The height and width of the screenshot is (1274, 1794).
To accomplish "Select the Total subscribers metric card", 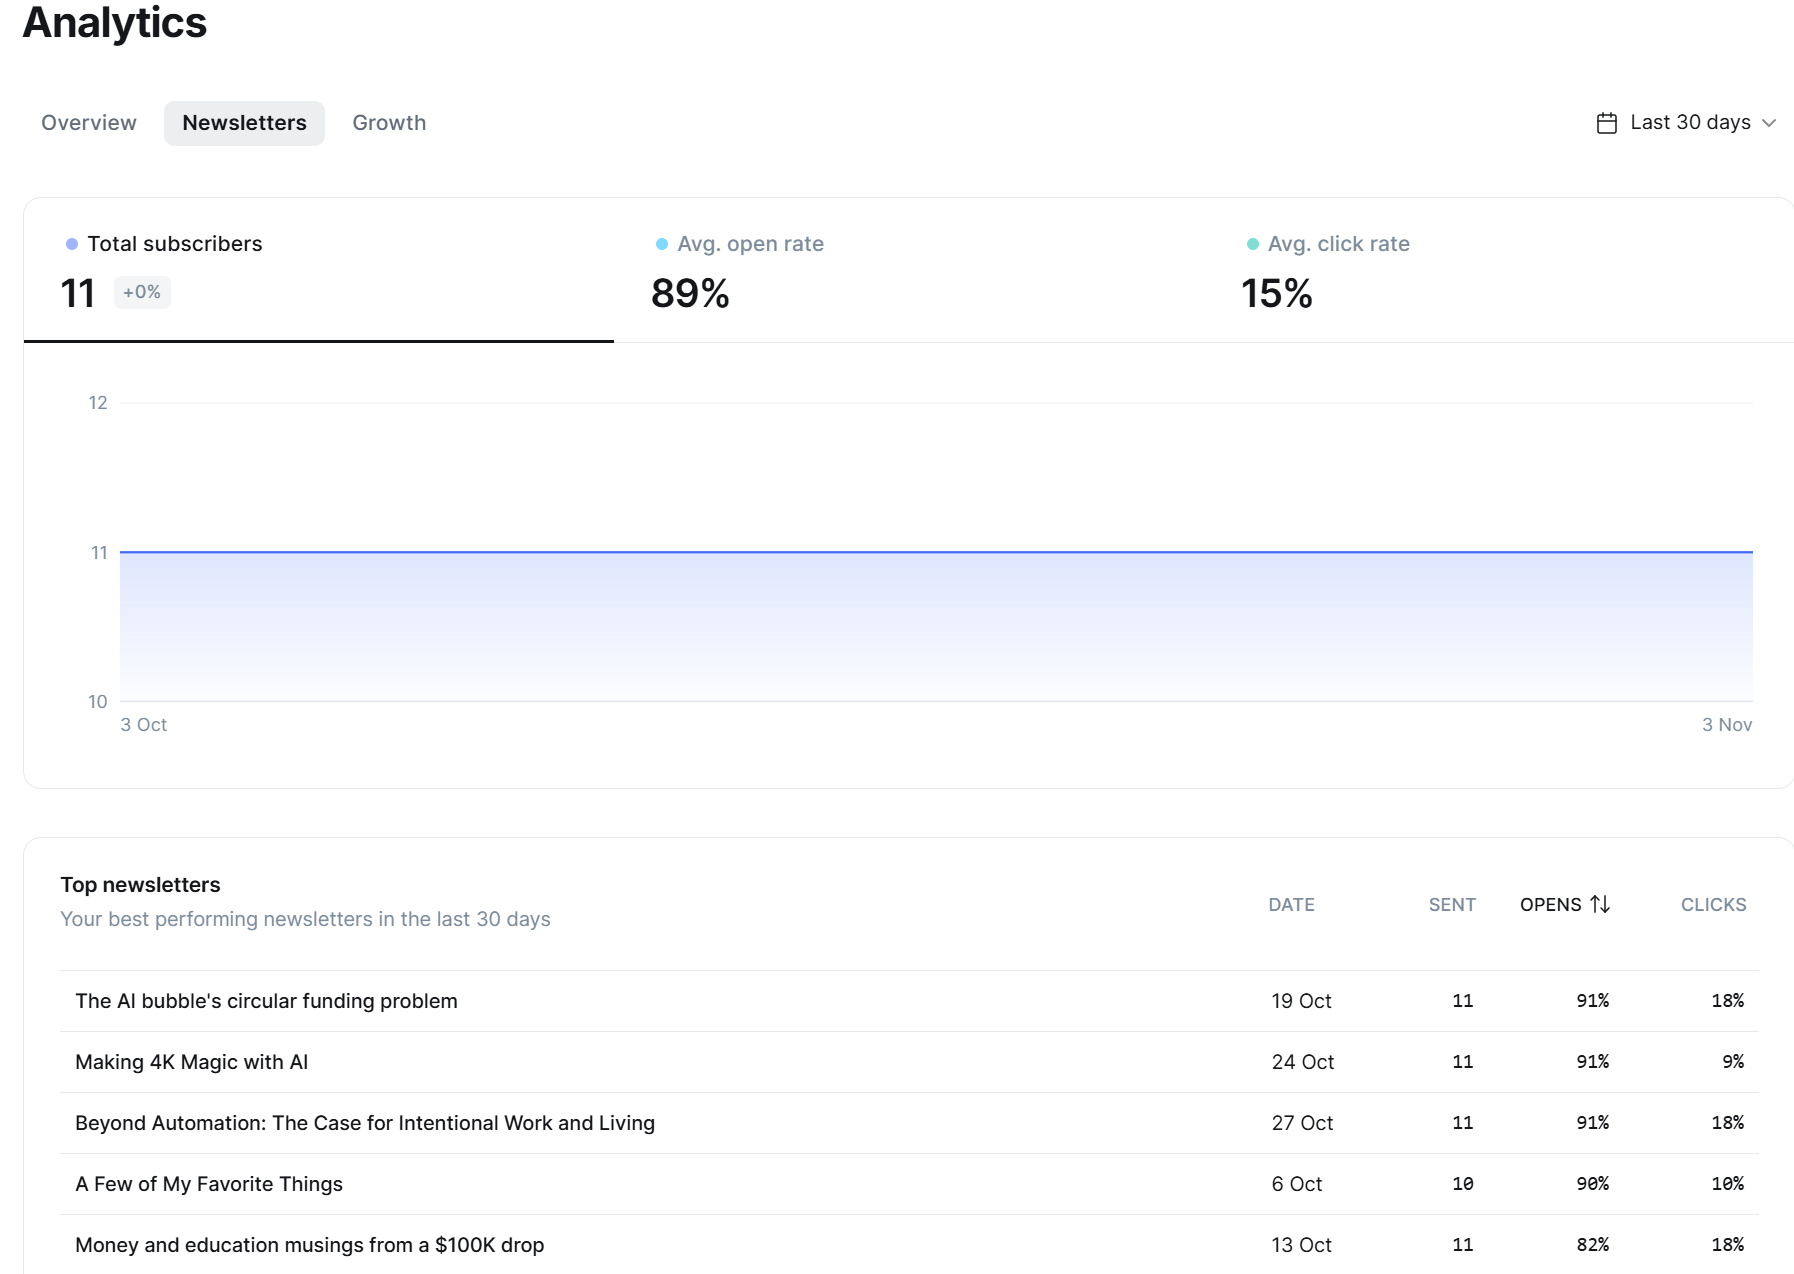I will [318, 270].
